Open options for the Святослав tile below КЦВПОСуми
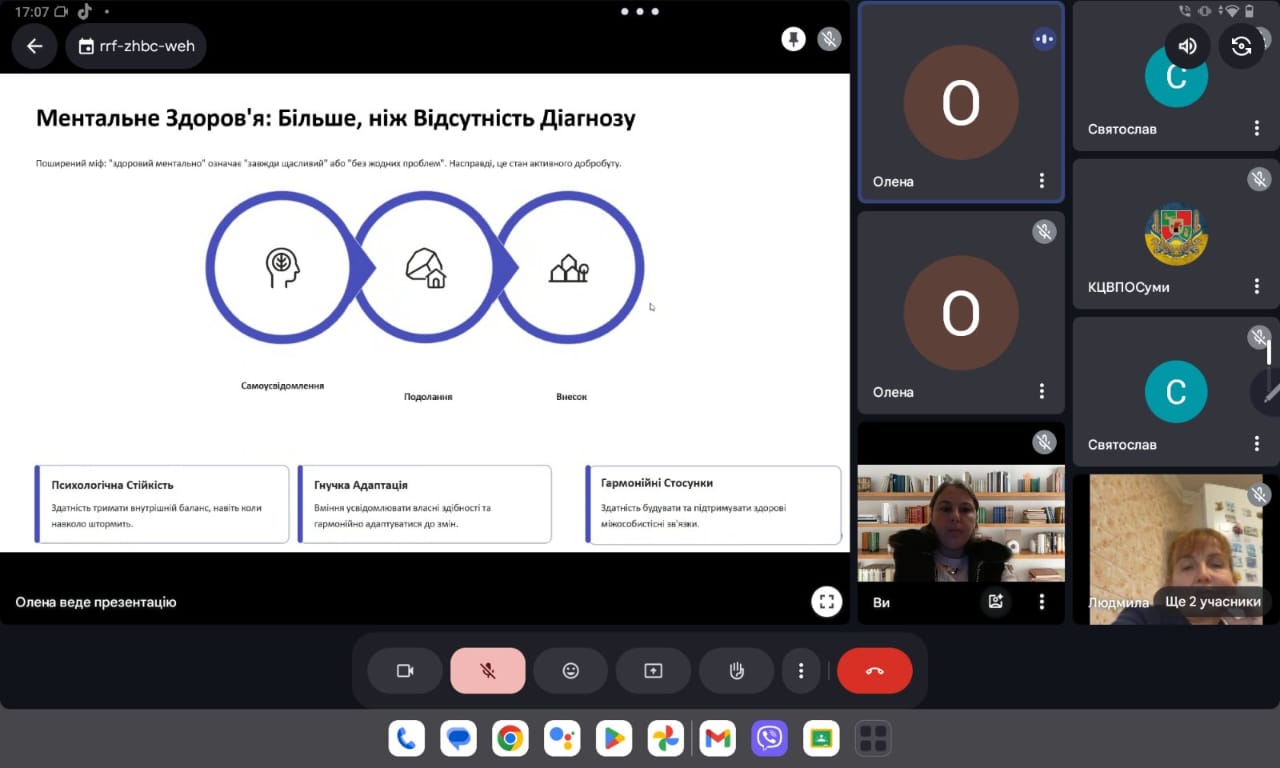 1257,445
